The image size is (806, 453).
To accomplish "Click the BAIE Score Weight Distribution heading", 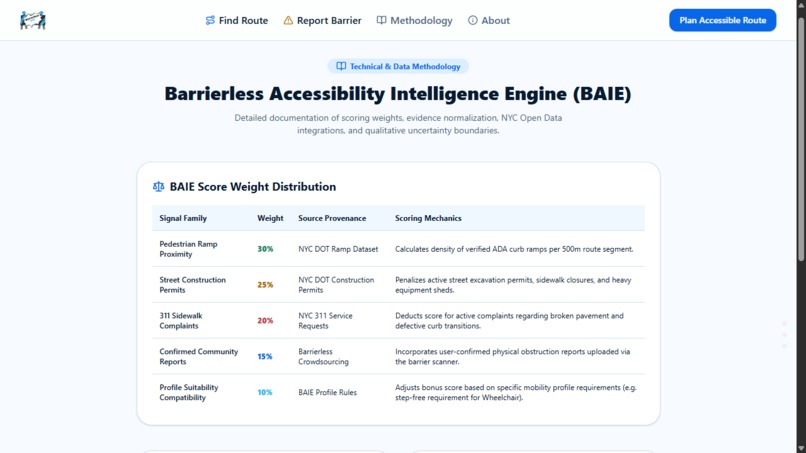I will (x=252, y=187).
